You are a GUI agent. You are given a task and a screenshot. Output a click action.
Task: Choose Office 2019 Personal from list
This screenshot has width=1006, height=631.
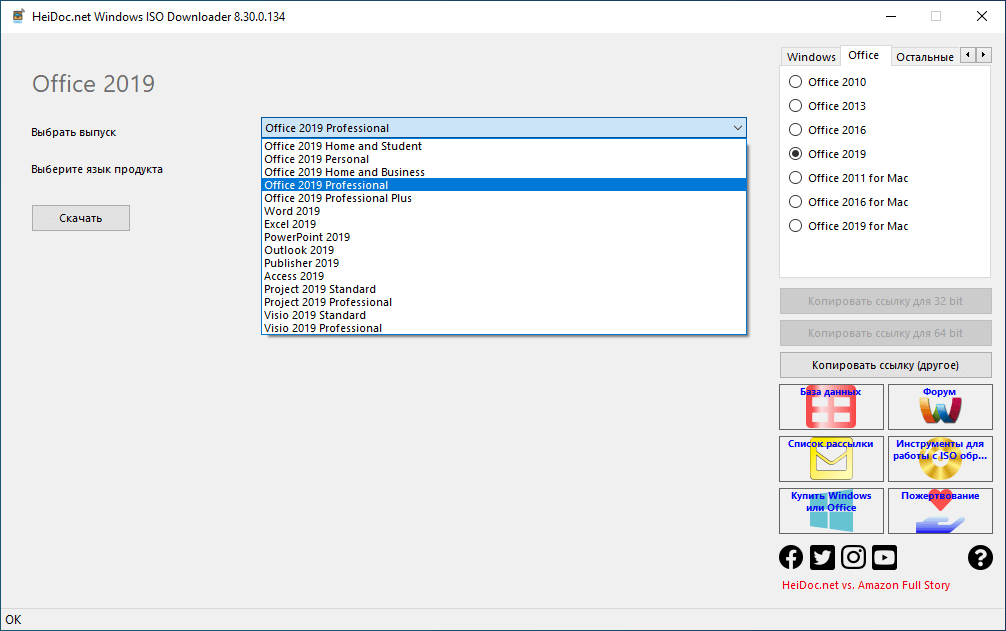point(504,159)
